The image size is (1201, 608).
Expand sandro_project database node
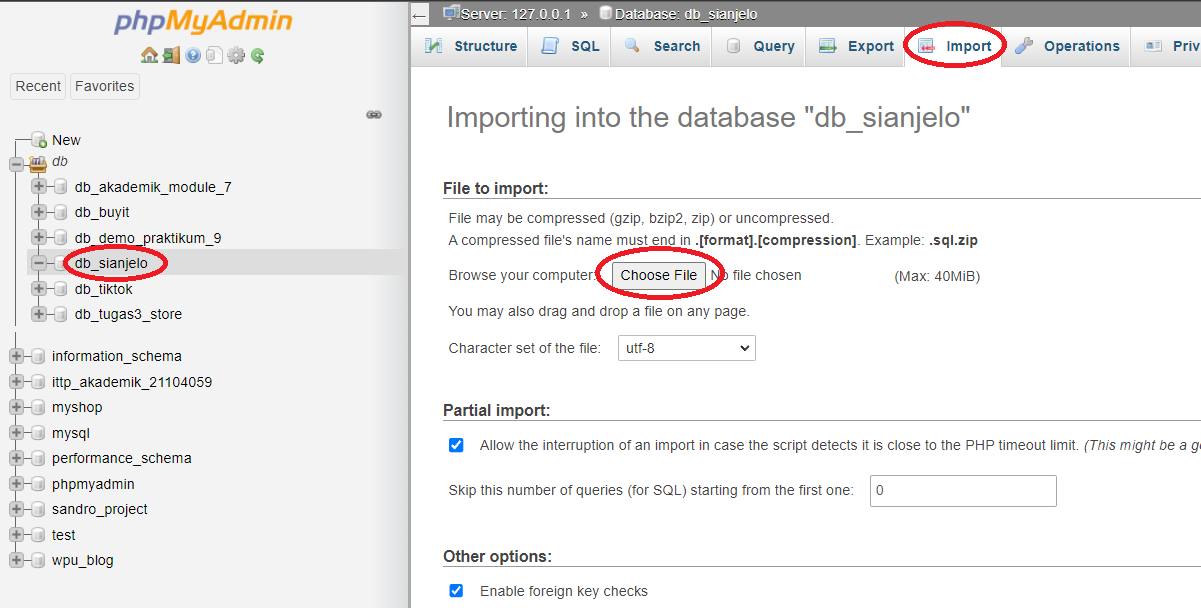point(16,509)
